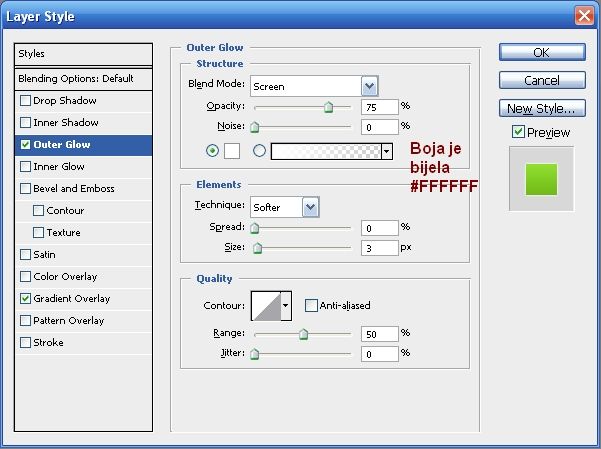Open the Contour picker dropdown arrow
Viewport: 601px width, 449px height.
(x=286, y=306)
